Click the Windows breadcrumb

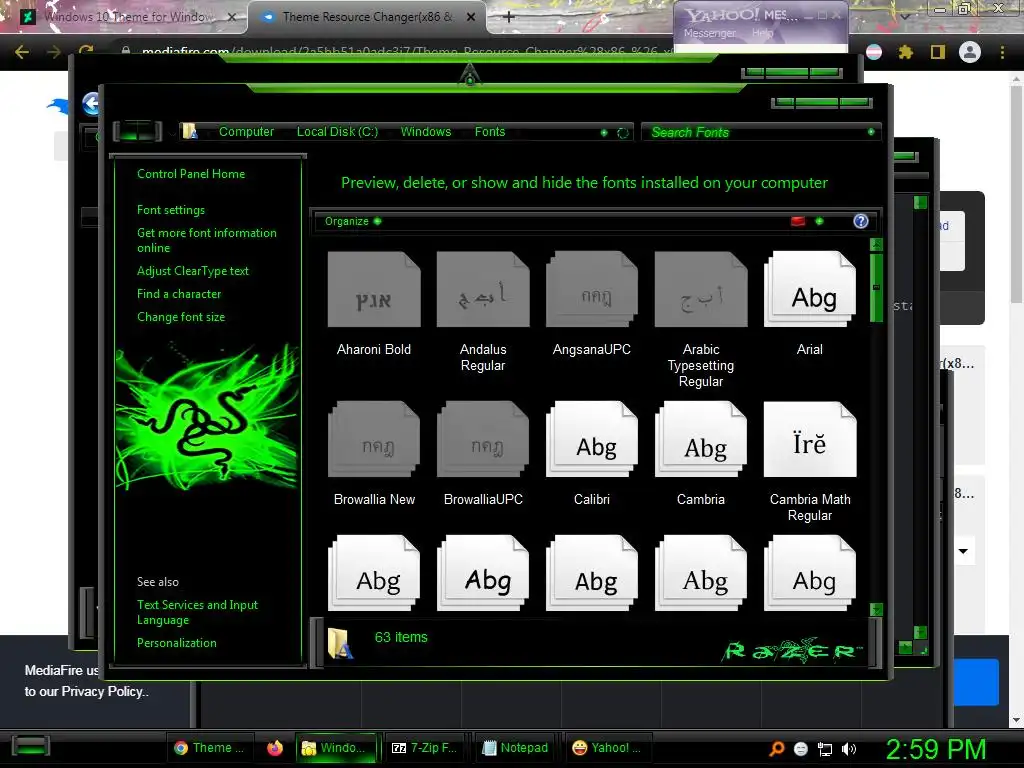coord(426,131)
